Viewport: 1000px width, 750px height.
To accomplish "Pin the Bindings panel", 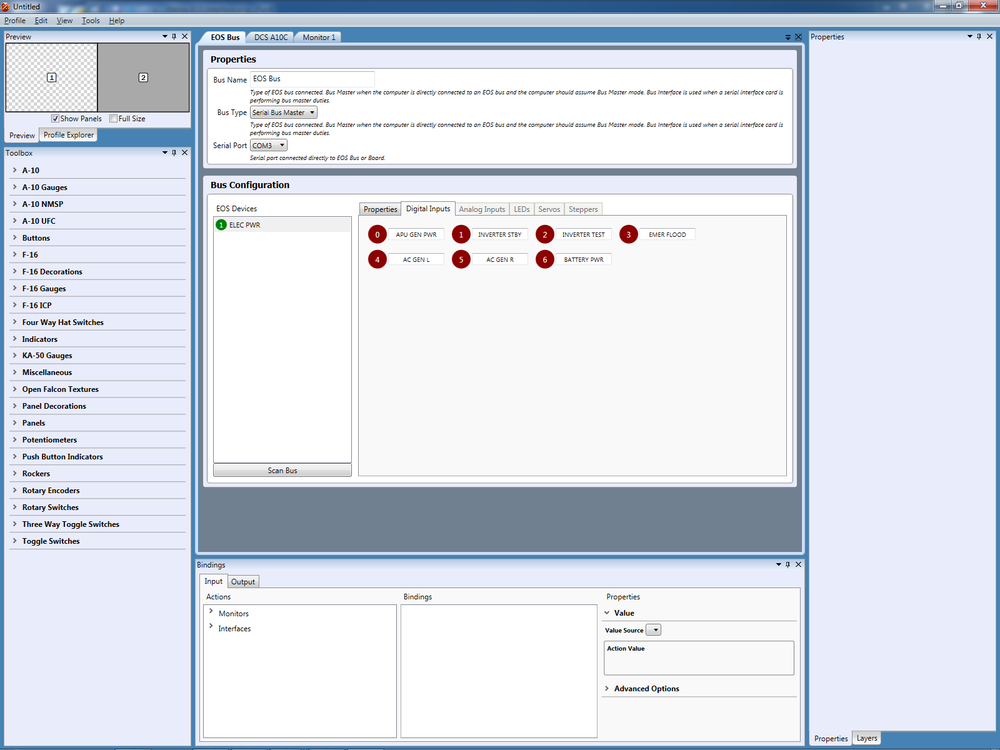I will click(788, 564).
